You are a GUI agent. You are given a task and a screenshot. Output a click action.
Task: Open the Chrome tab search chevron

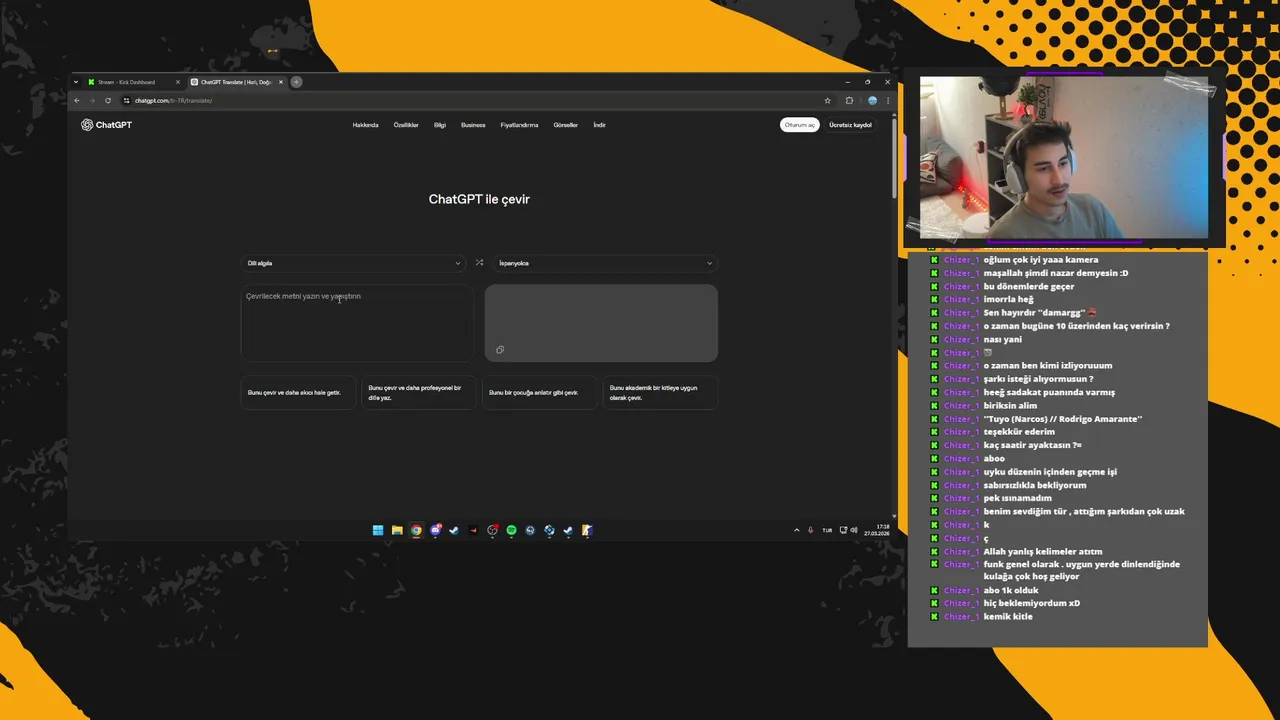(77, 82)
